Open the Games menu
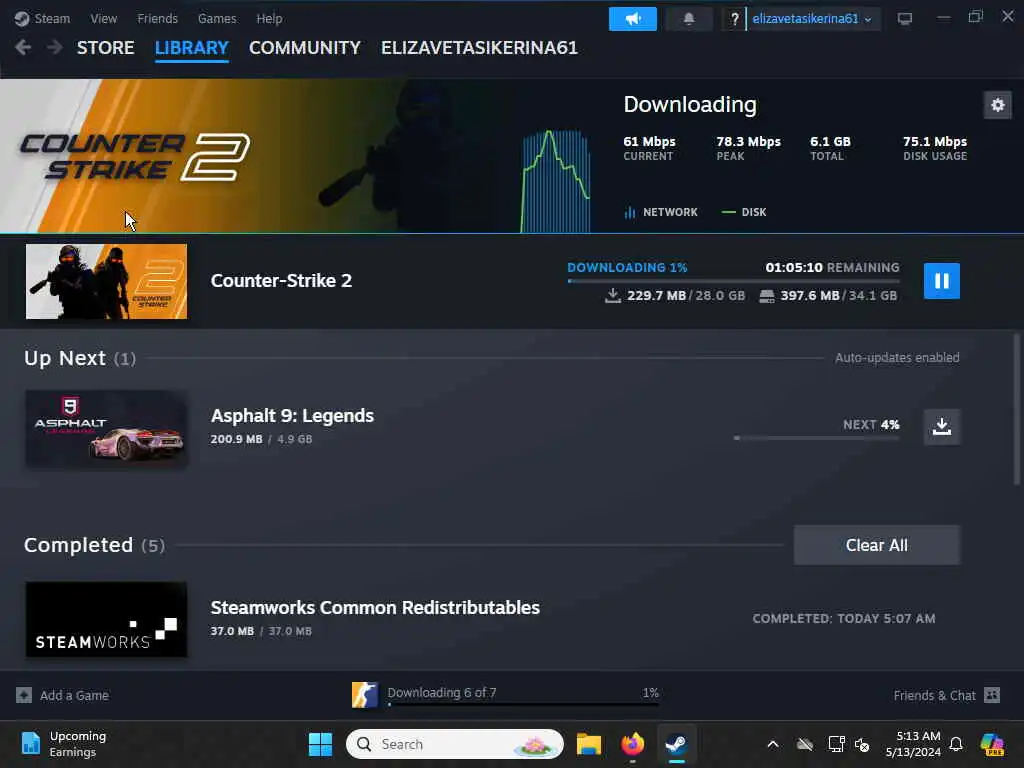Viewport: 1024px width, 768px height. pyautogui.click(x=217, y=18)
